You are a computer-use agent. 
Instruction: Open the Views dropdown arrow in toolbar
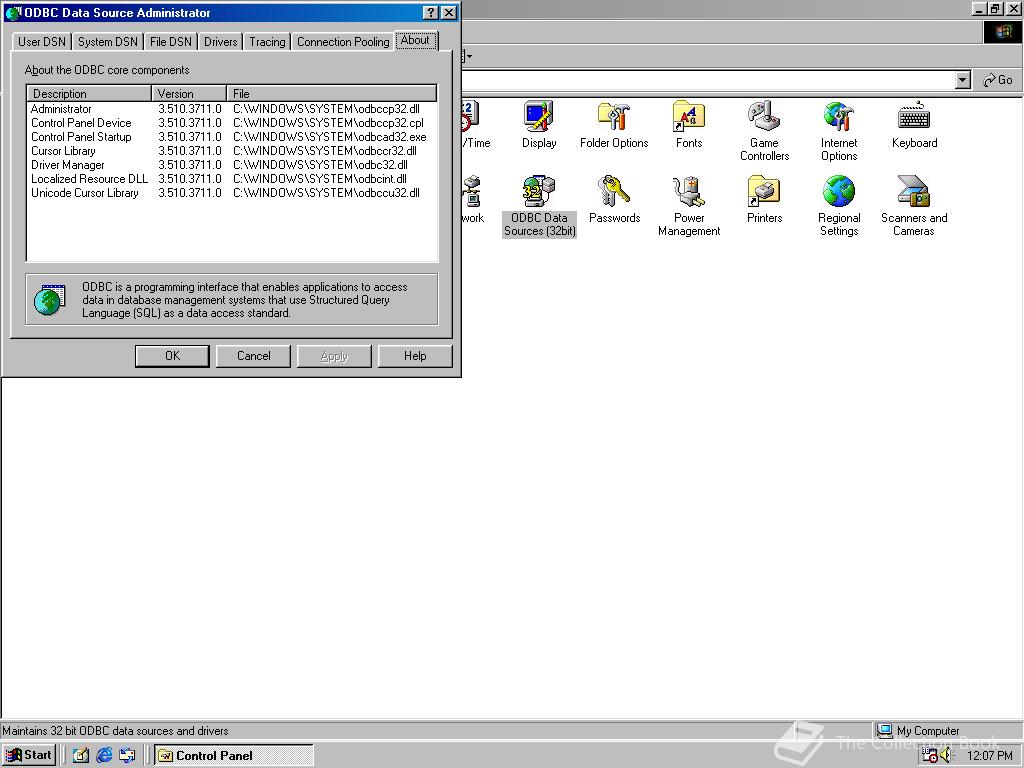(x=468, y=56)
